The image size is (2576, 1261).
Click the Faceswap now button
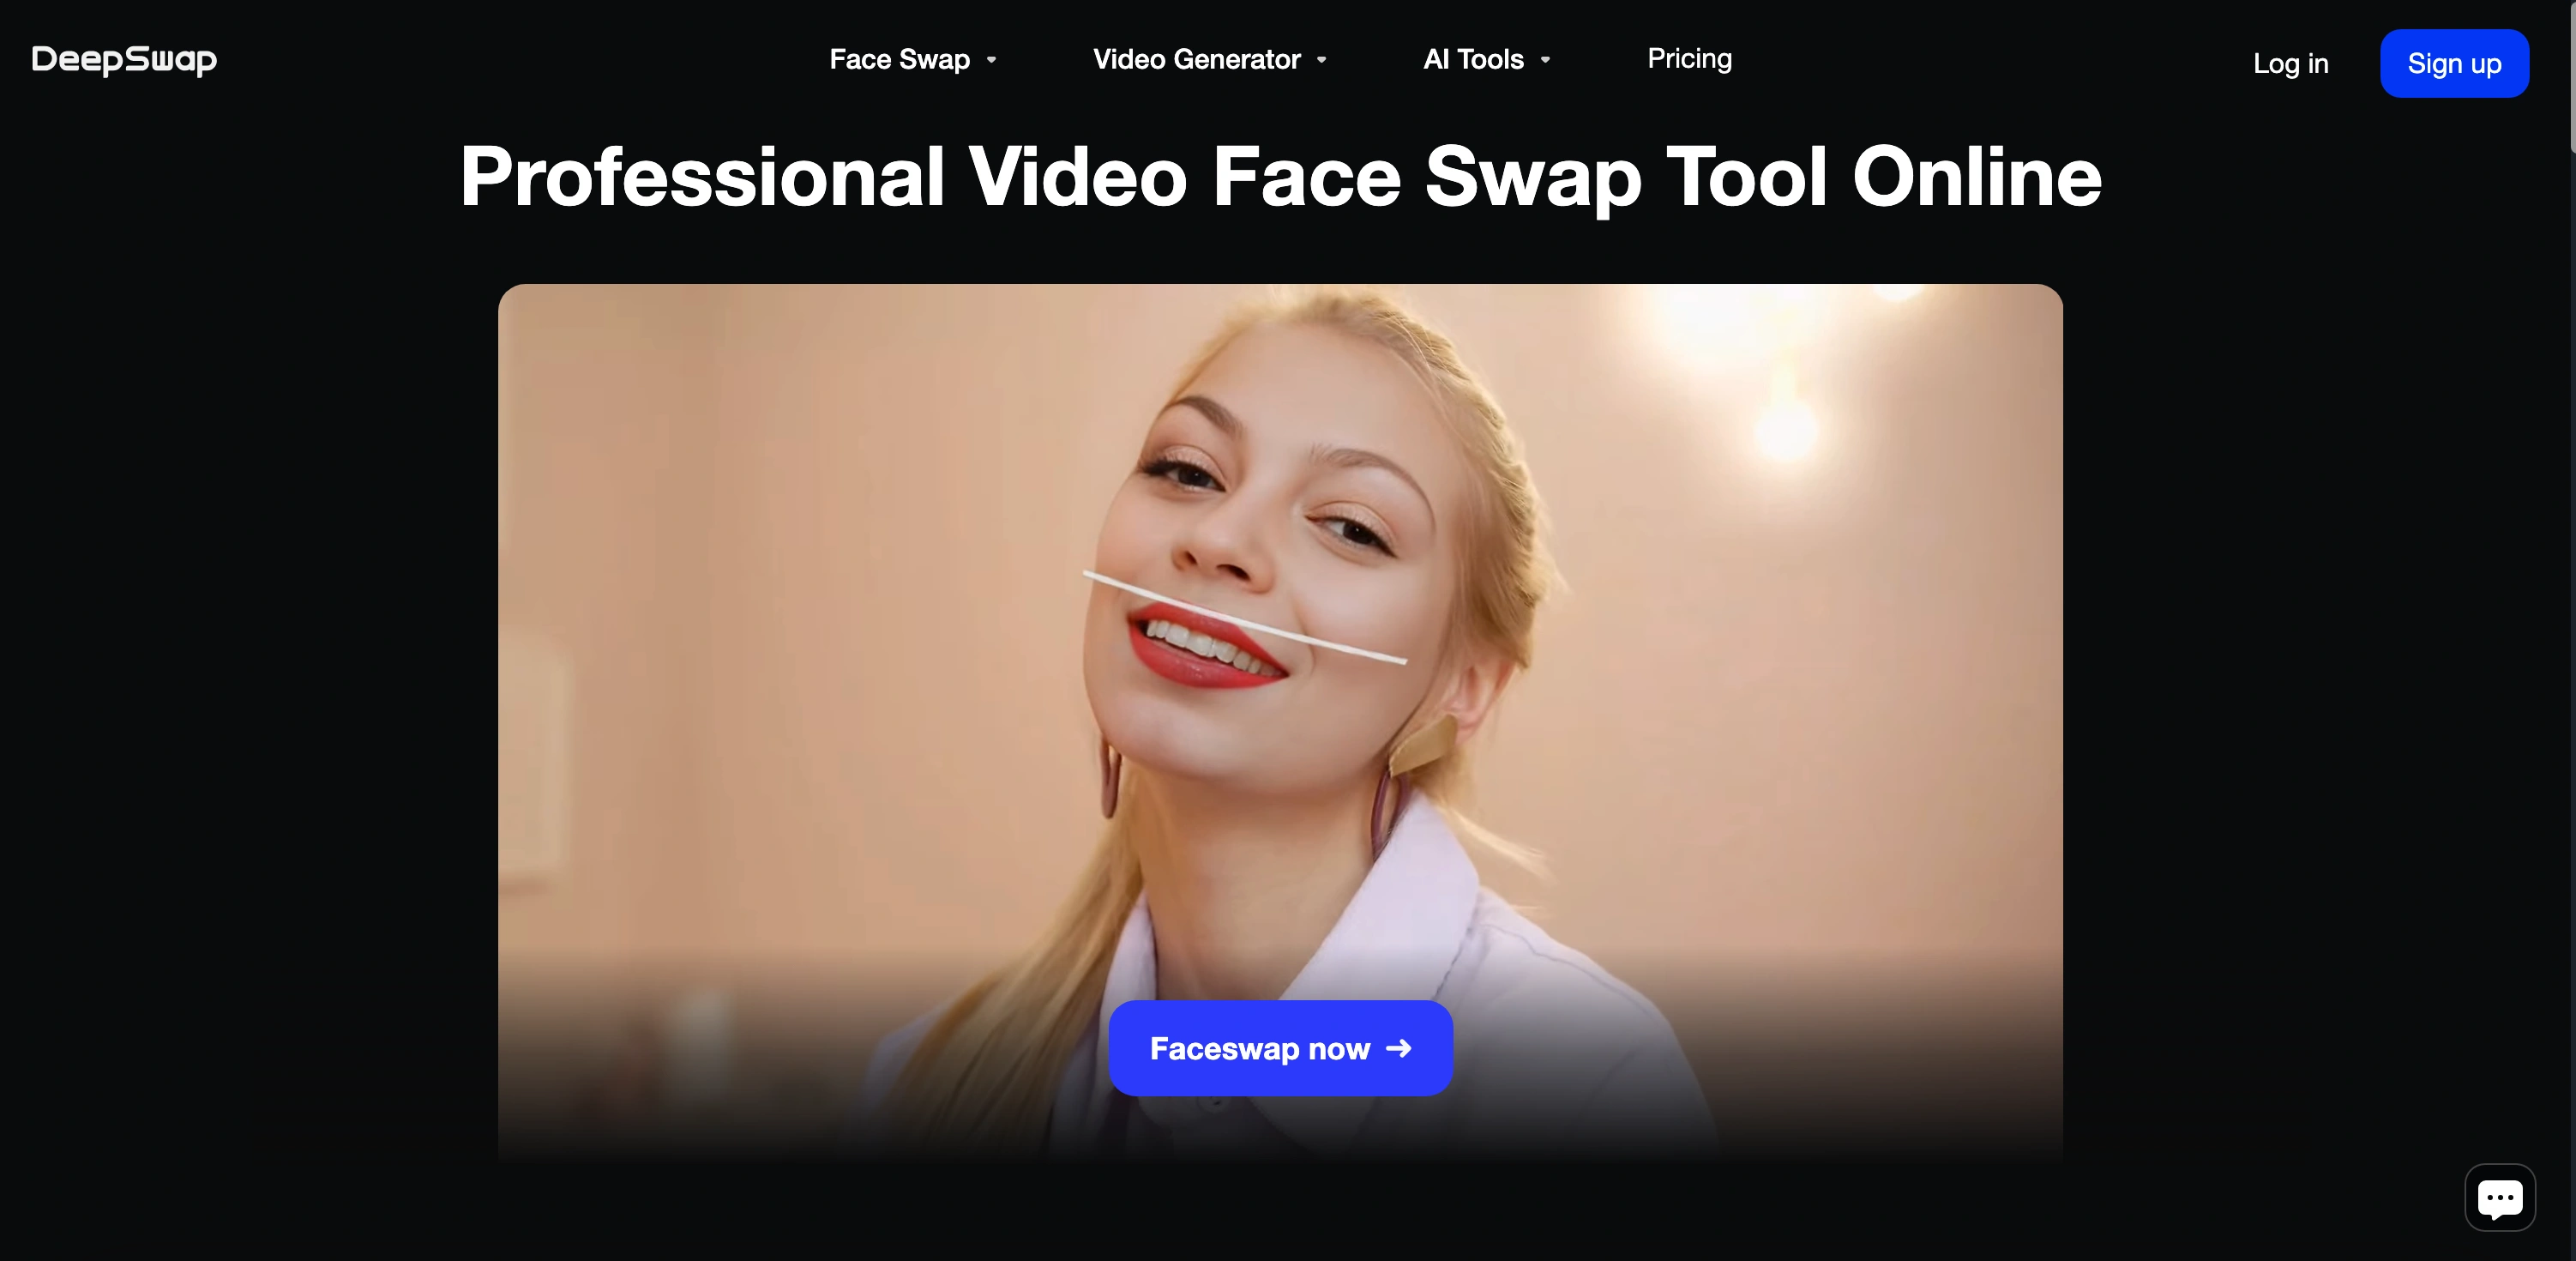[x=1280, y=1049]
